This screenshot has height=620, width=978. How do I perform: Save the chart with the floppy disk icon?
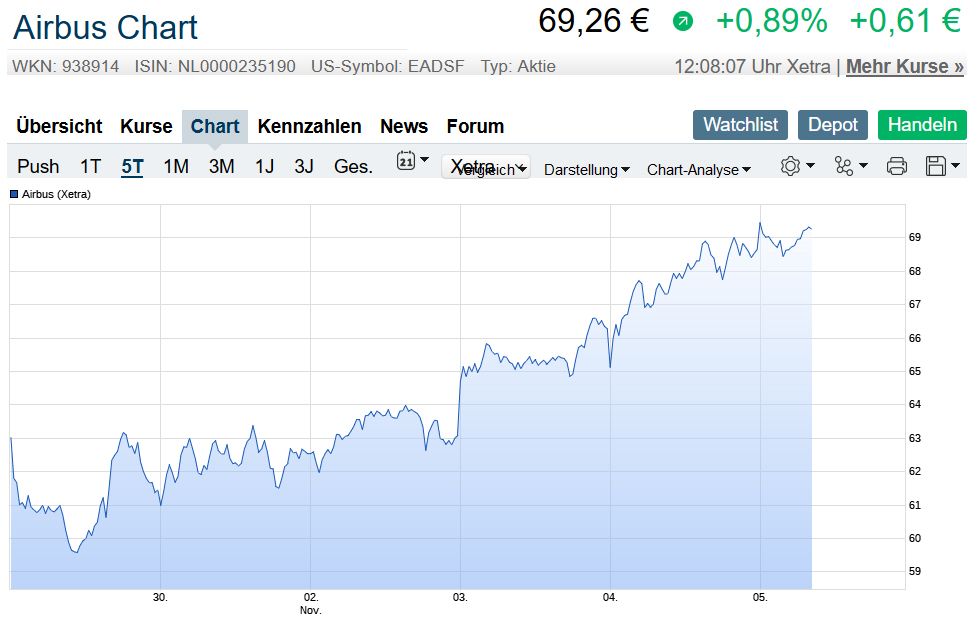click(936, 166)
